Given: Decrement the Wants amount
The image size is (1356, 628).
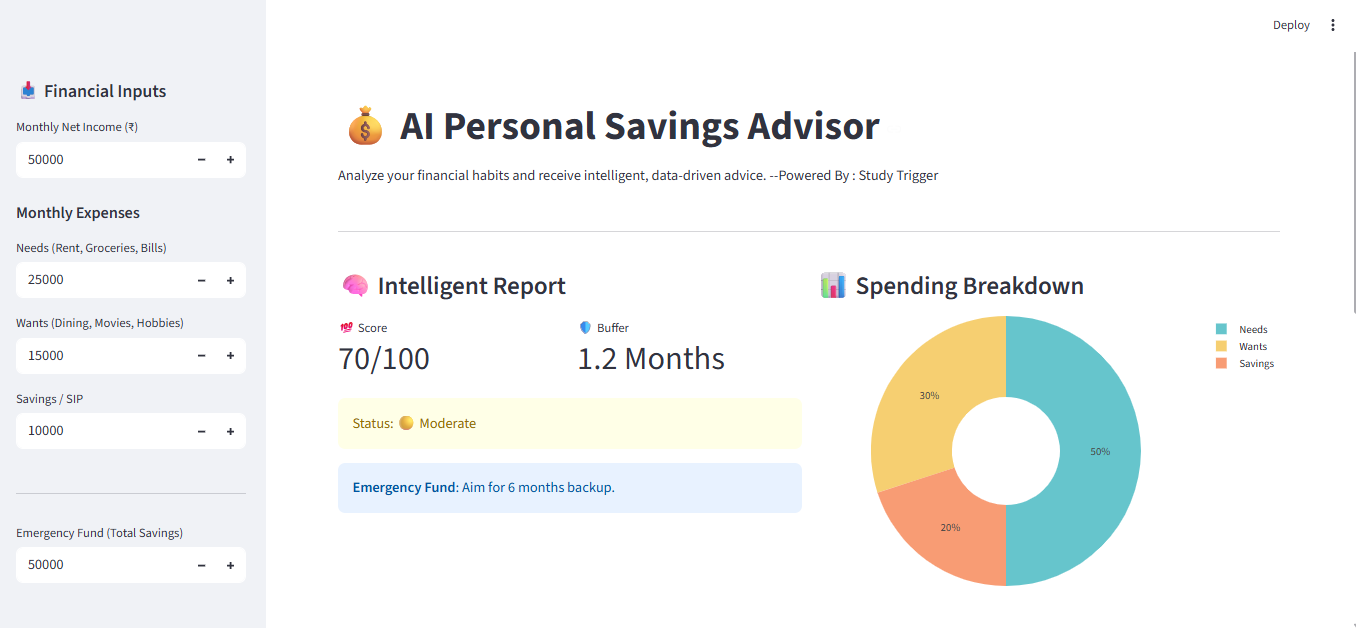Looking at the screenshot, I should coord(201,356).
